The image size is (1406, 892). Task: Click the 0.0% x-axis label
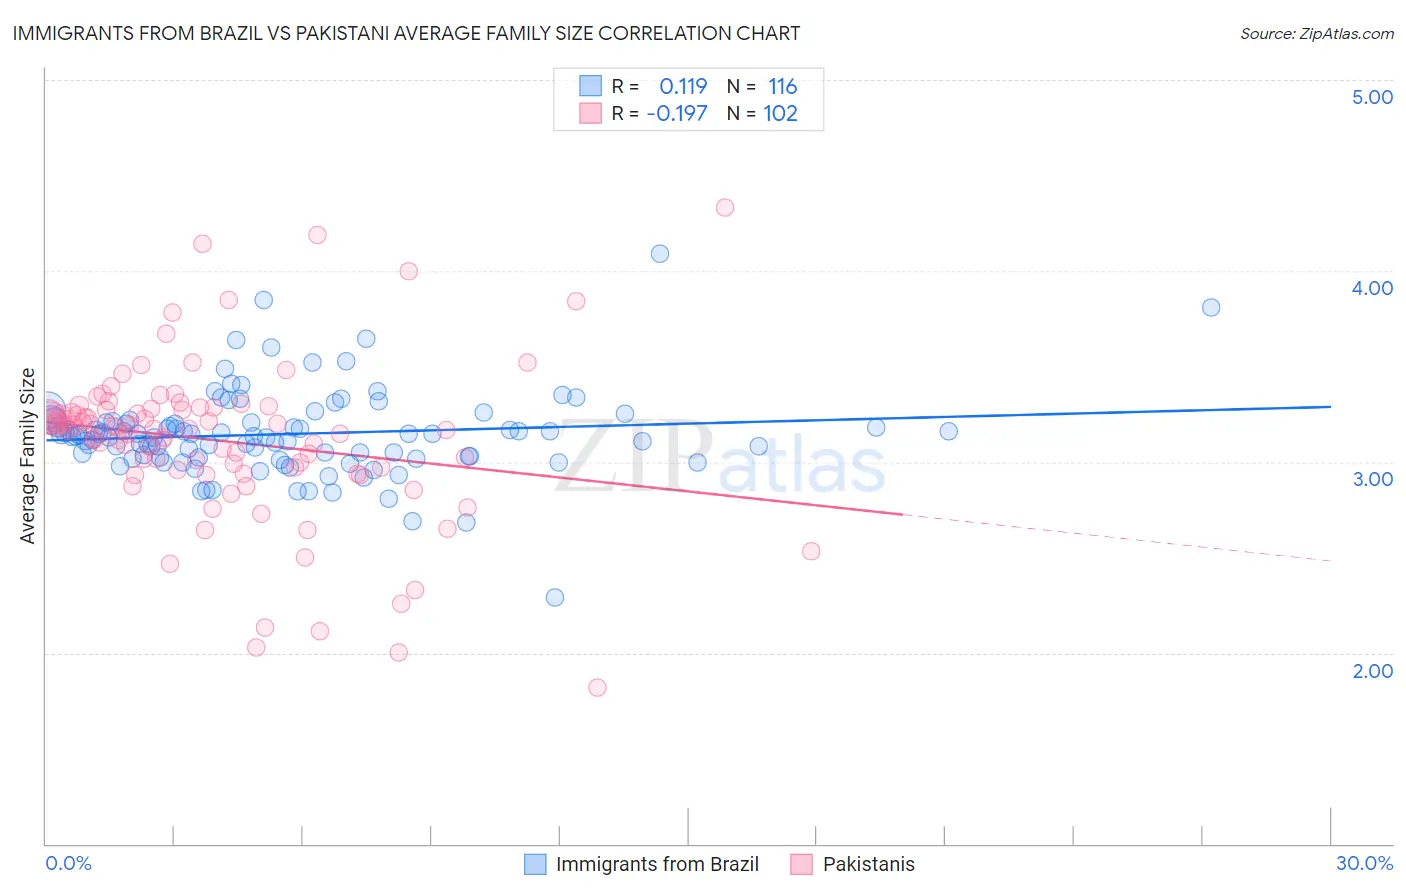68,863
